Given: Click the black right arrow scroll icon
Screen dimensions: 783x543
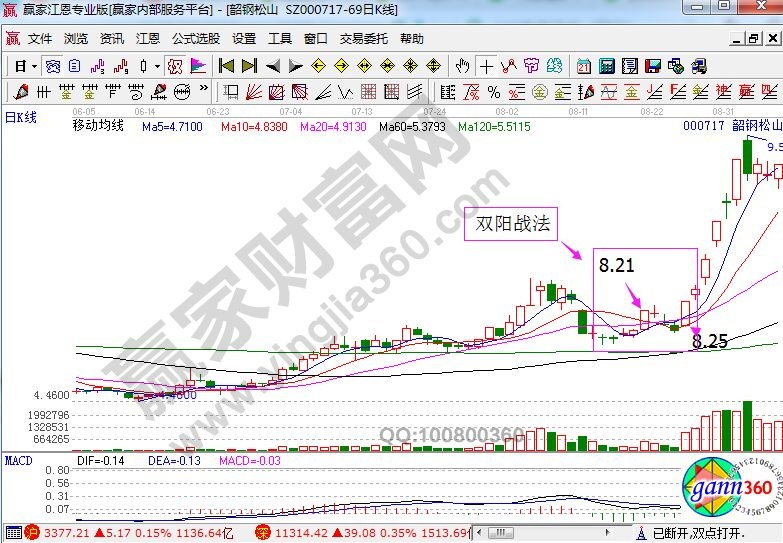Looking at the screenshot, I should (295, 66).
